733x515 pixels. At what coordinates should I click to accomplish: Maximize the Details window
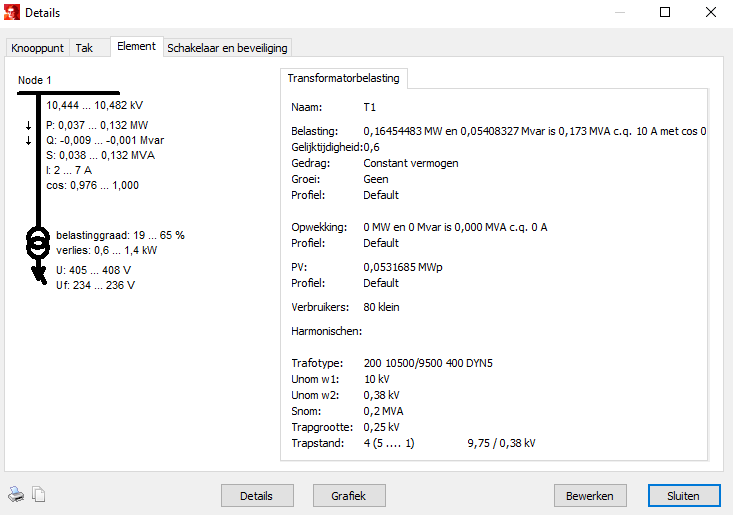[x=665, y=12]
